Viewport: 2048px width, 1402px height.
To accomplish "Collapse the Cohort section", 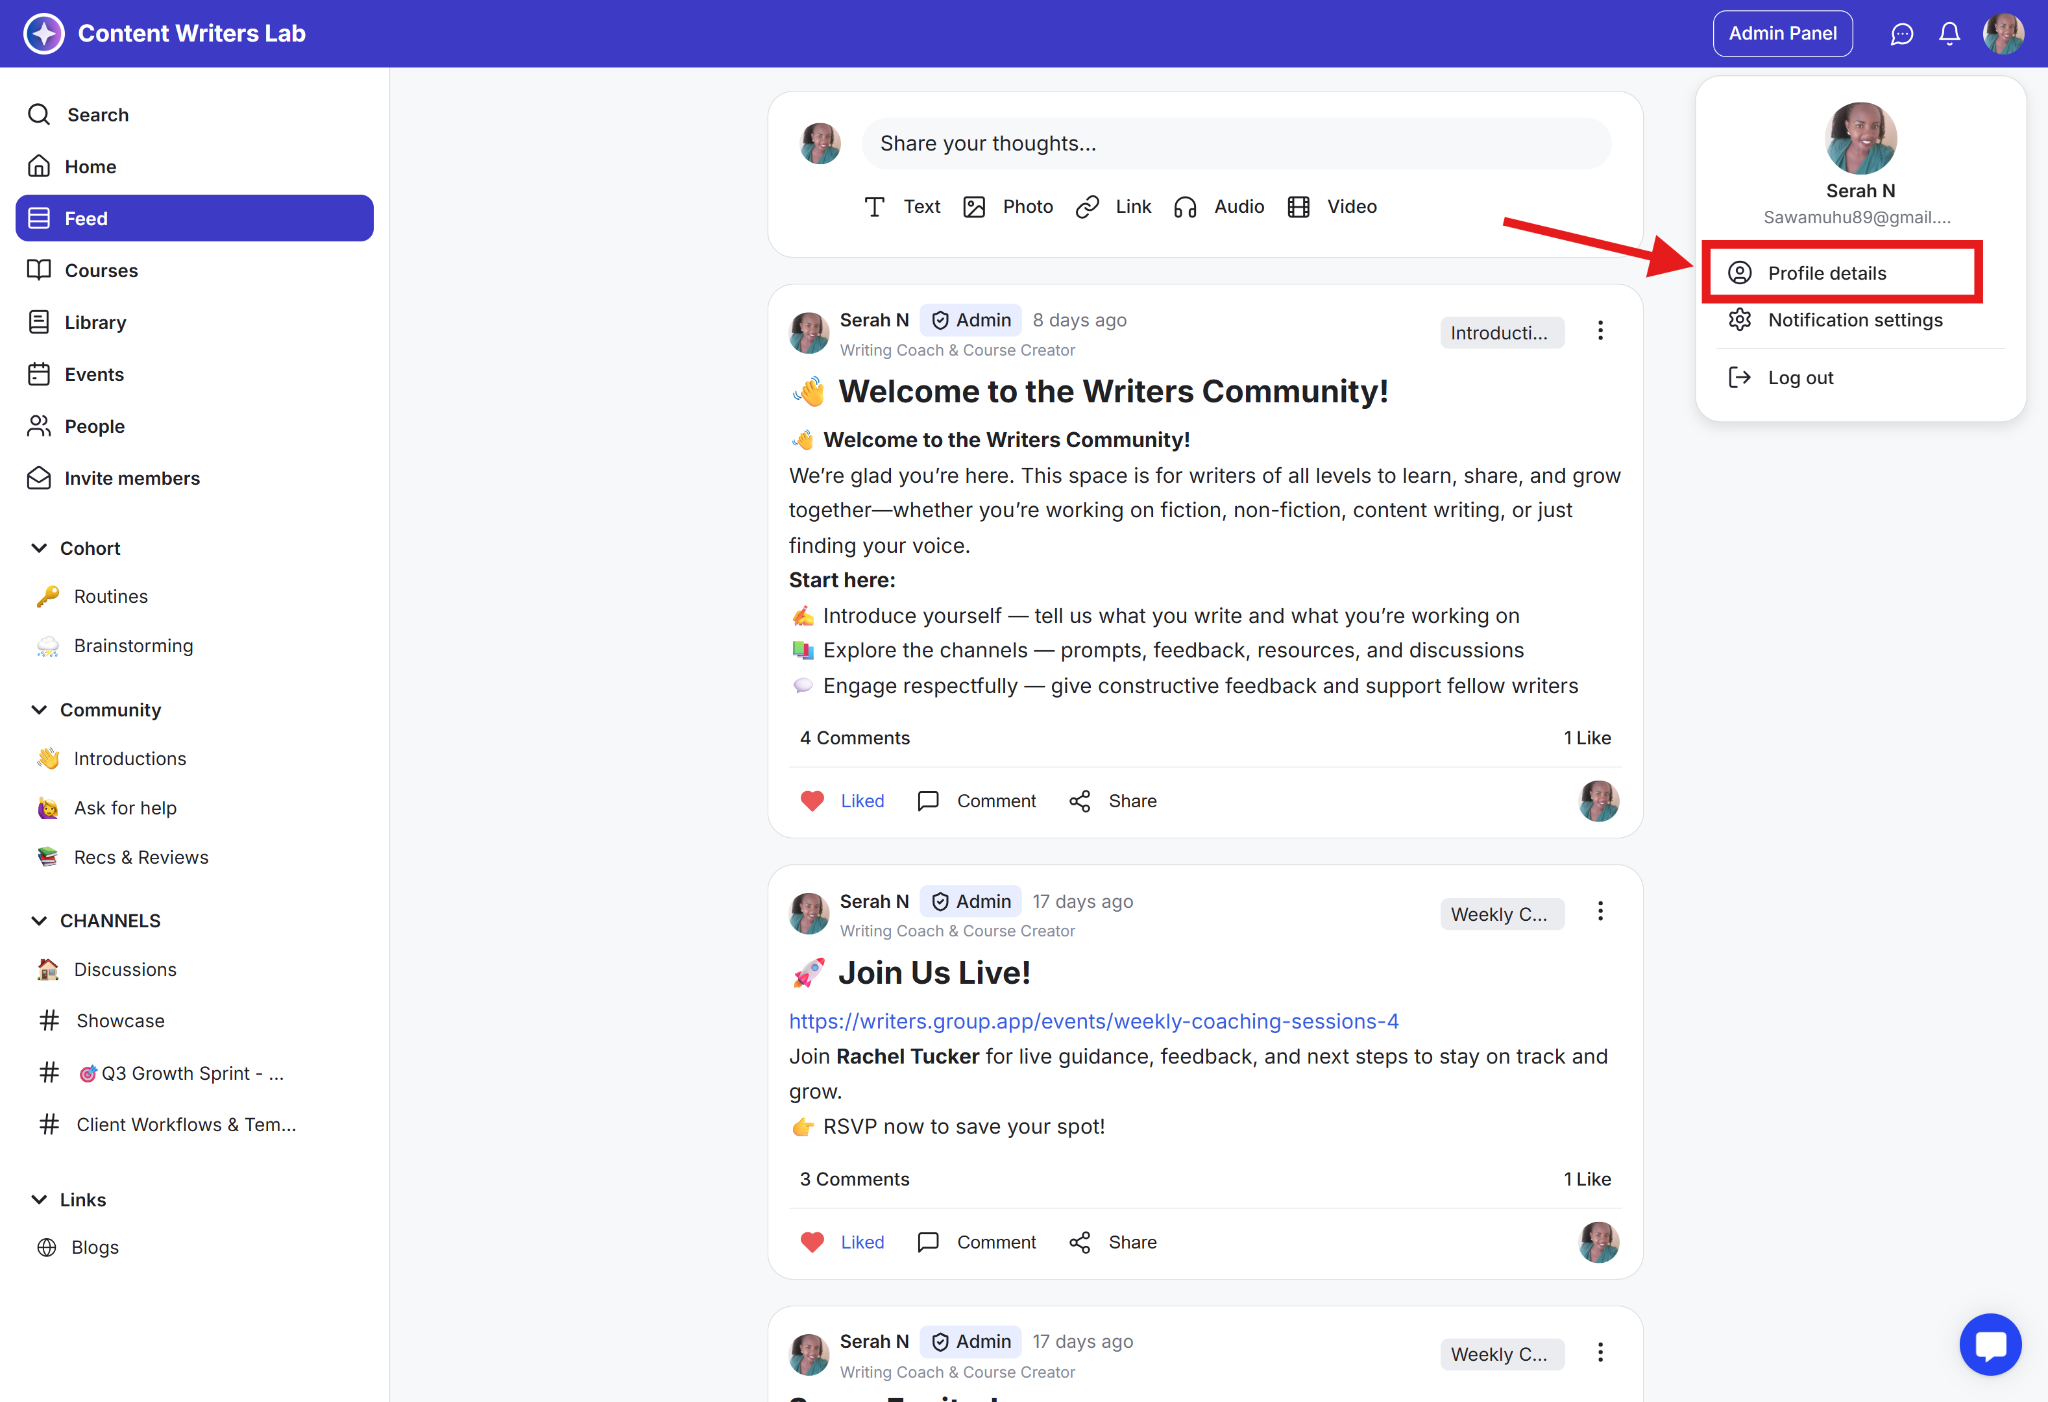I will 39,548.
